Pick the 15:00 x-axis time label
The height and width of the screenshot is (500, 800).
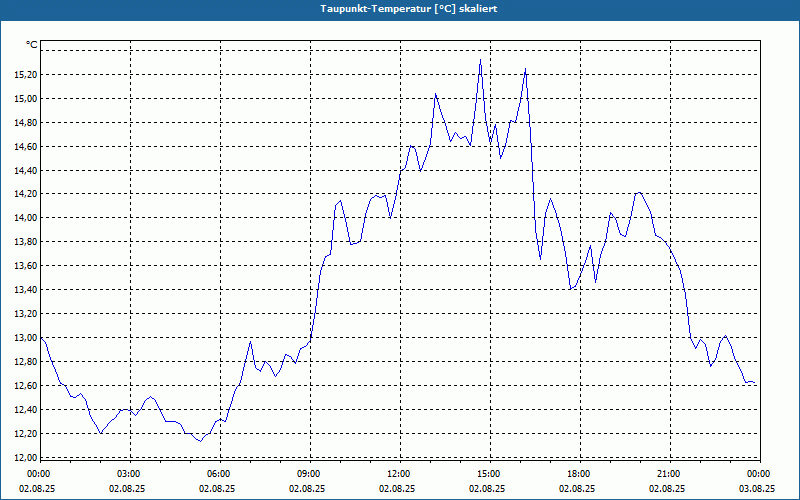[x=488, y=474]
